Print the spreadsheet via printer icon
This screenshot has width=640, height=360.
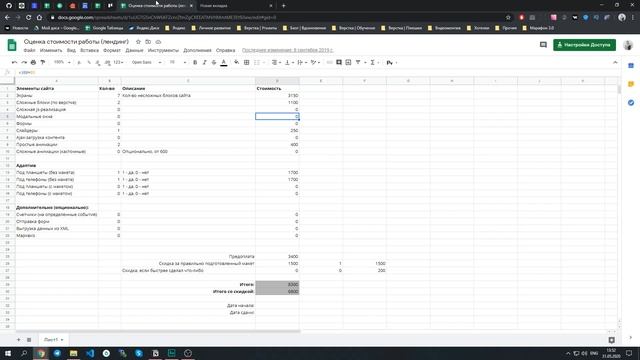33,62
